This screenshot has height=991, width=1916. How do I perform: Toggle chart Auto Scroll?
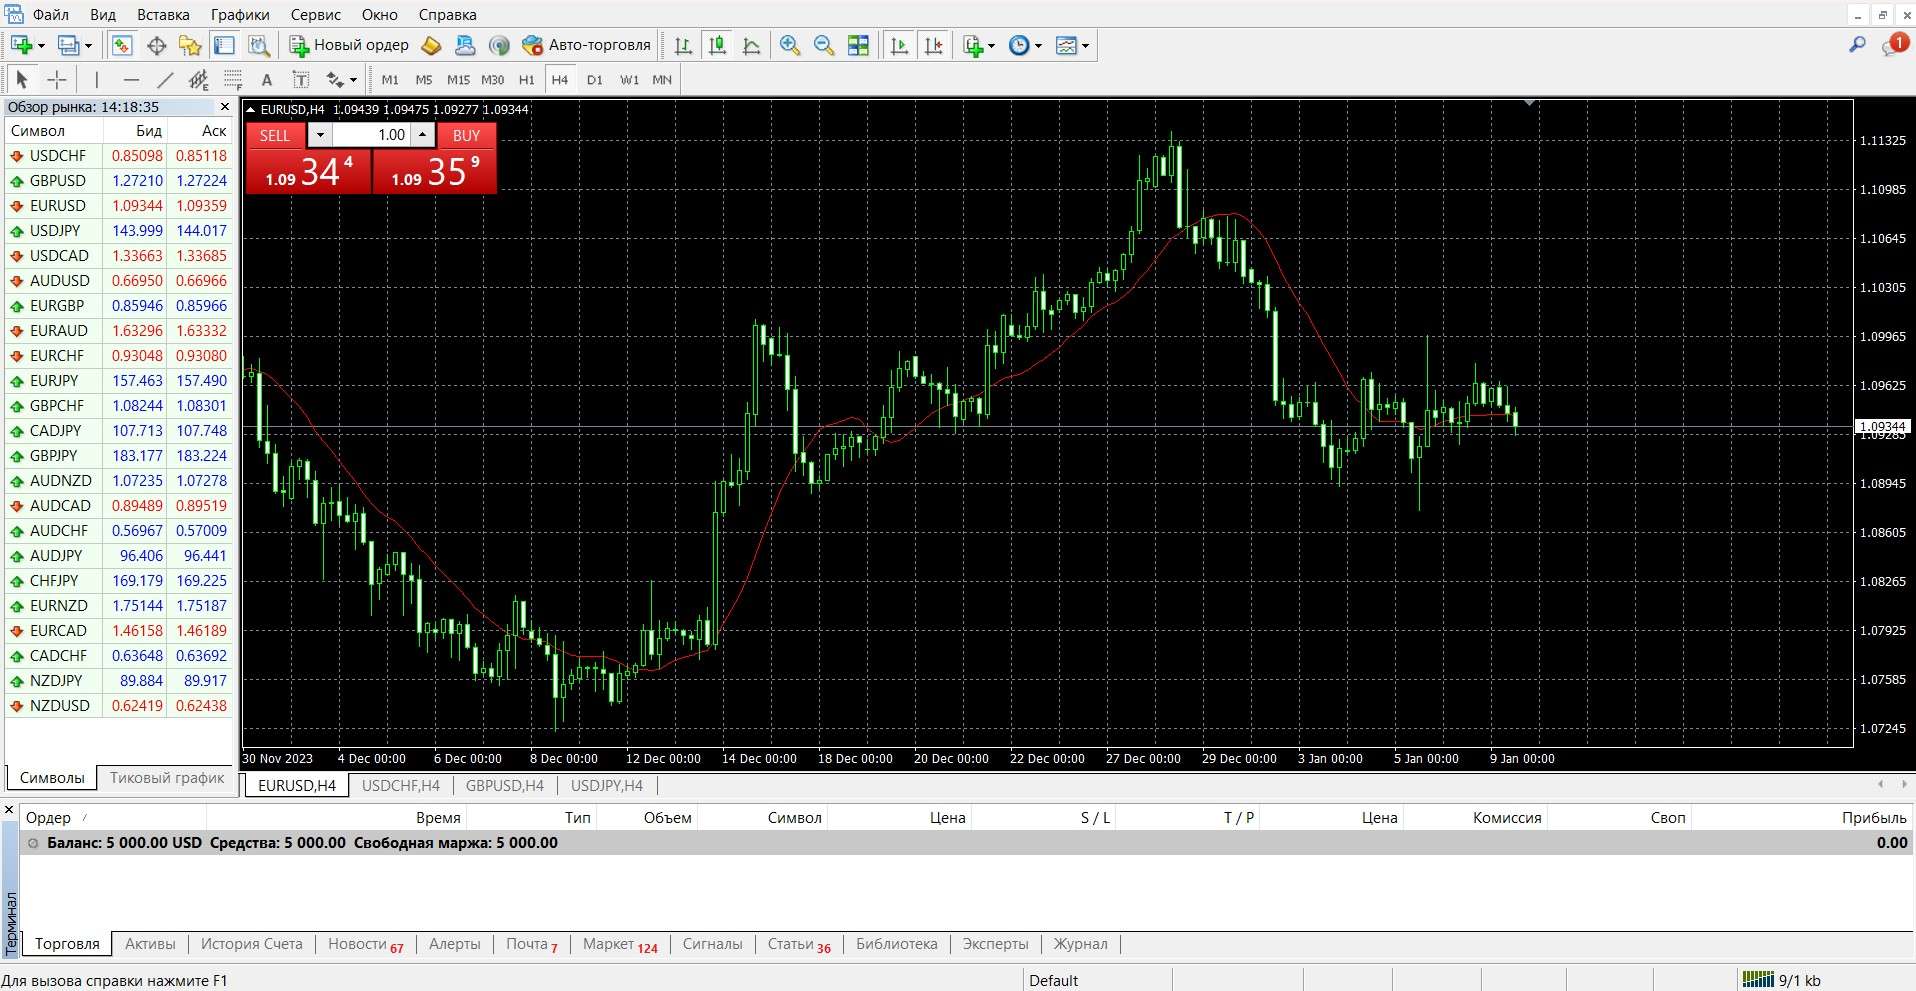899,45
